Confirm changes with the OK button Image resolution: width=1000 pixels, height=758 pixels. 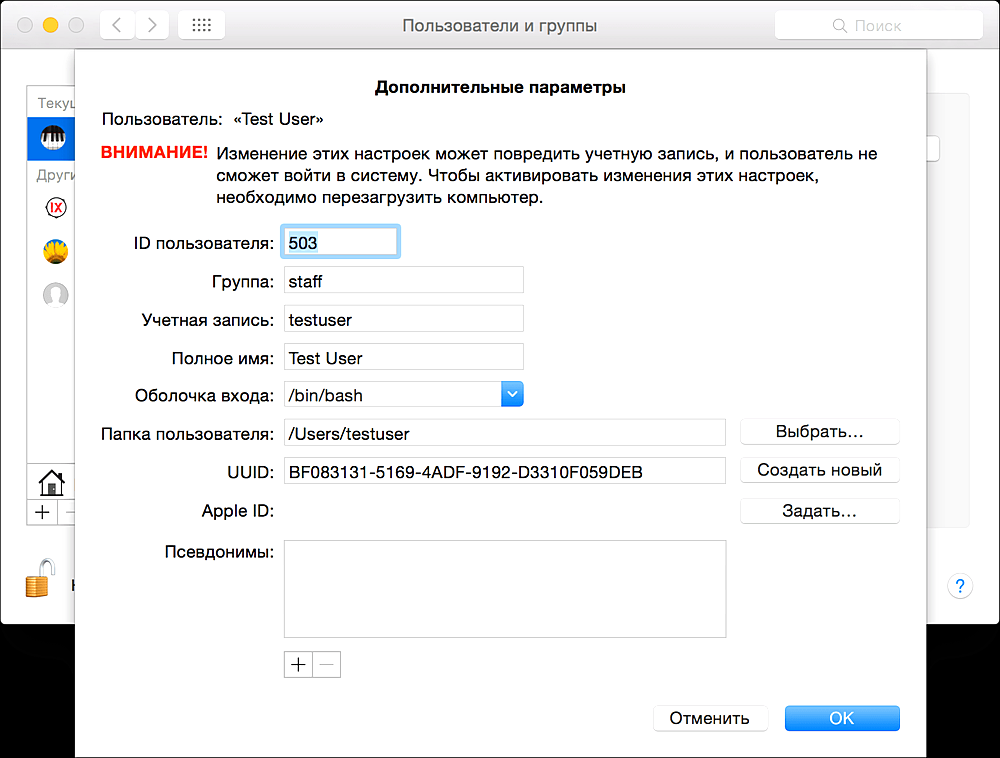click(841, 718)
